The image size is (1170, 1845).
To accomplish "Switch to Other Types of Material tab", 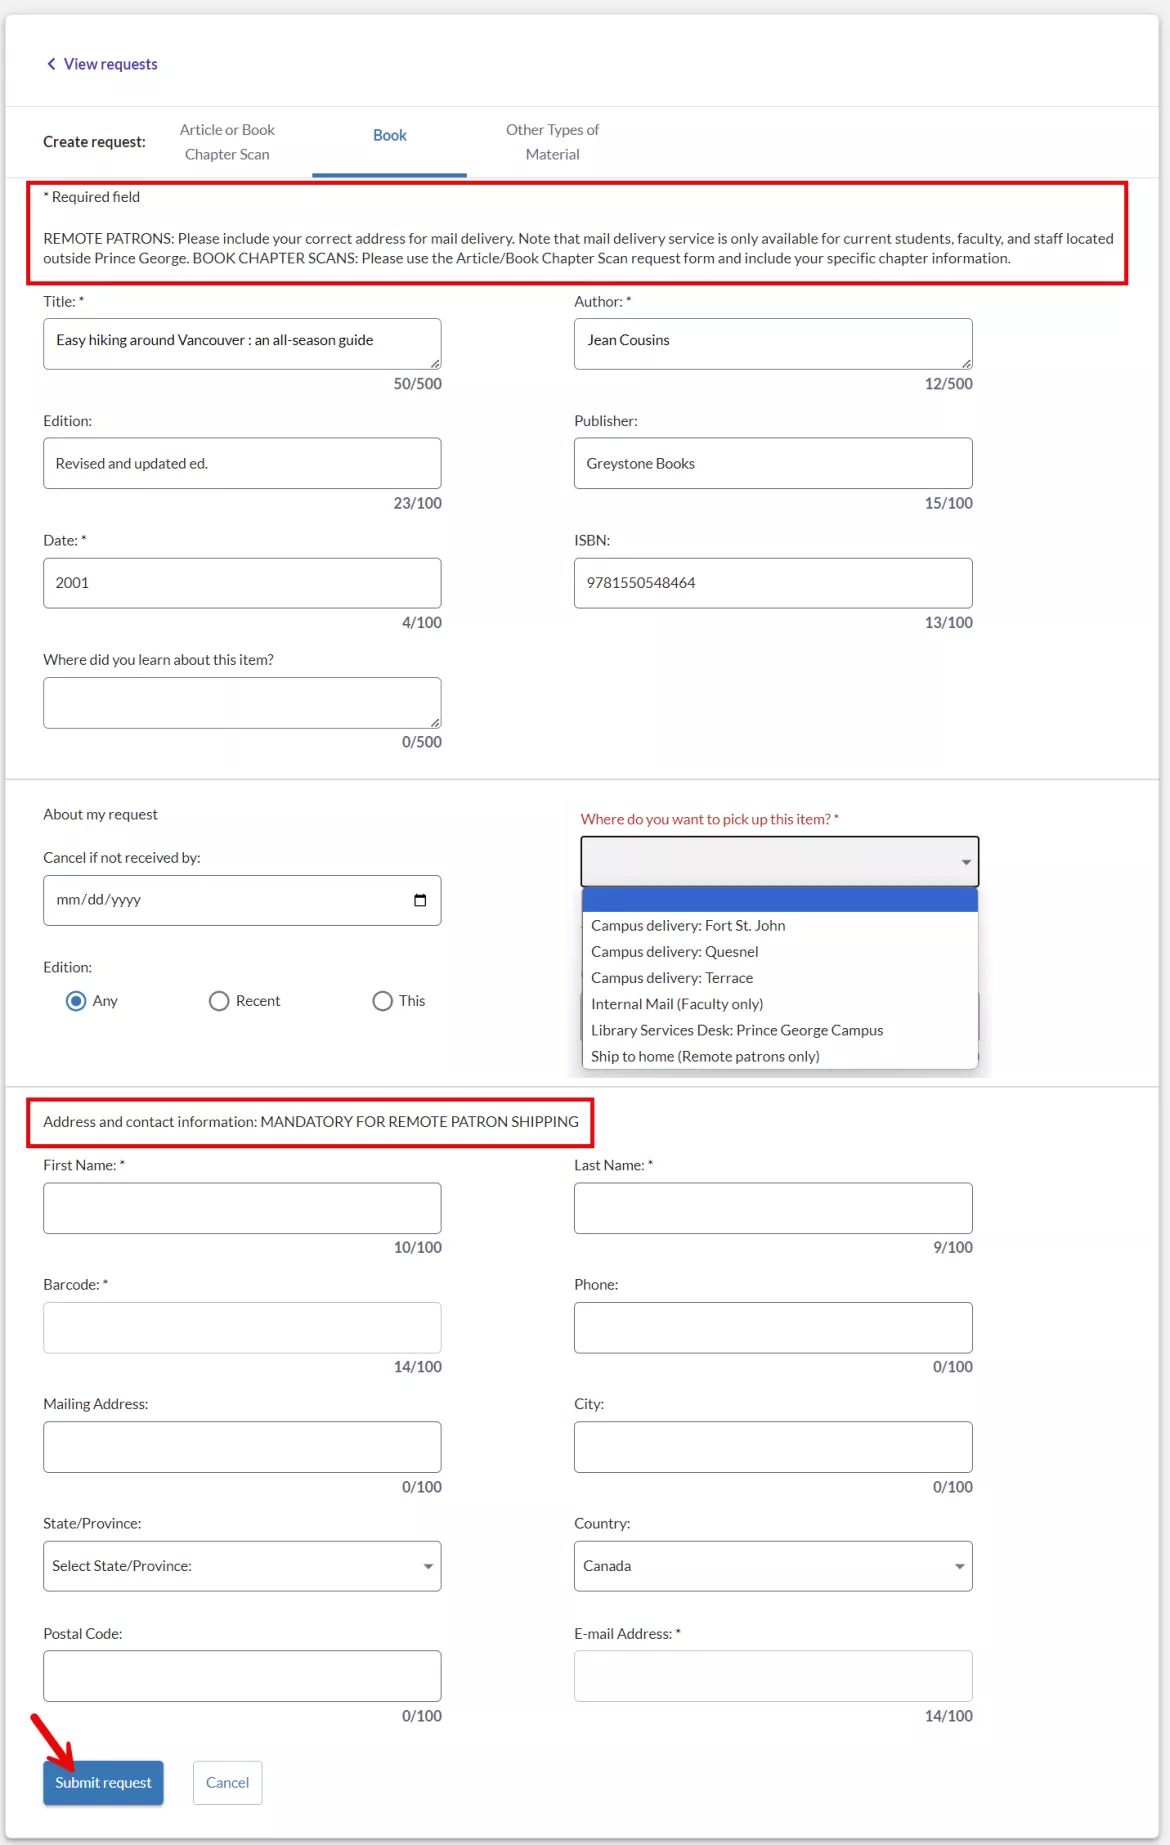I will click(552, 142).
